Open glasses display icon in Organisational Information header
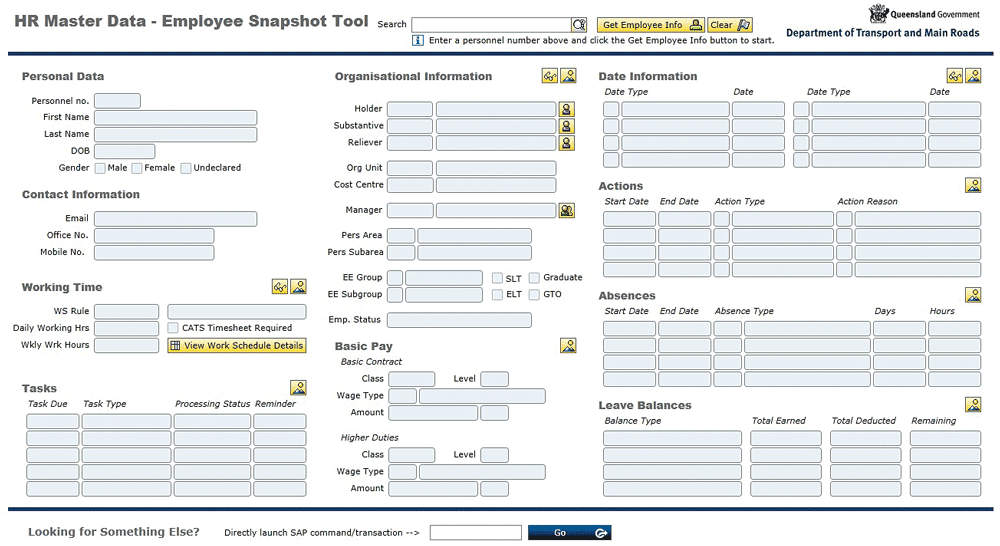Image resolution: width=1000 pixels, height=546 pixels. (550, 76)
